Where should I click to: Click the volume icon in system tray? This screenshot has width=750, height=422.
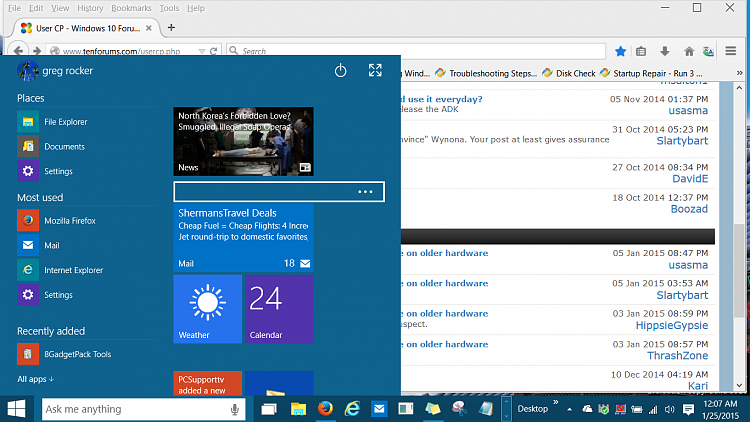point(669,410)
